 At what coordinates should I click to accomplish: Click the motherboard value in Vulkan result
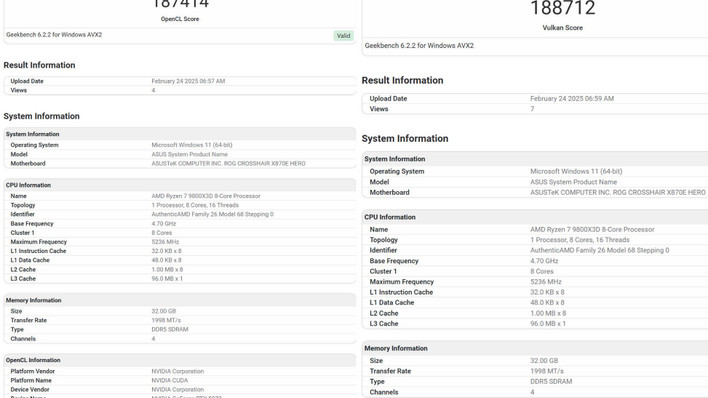point(618,192)
